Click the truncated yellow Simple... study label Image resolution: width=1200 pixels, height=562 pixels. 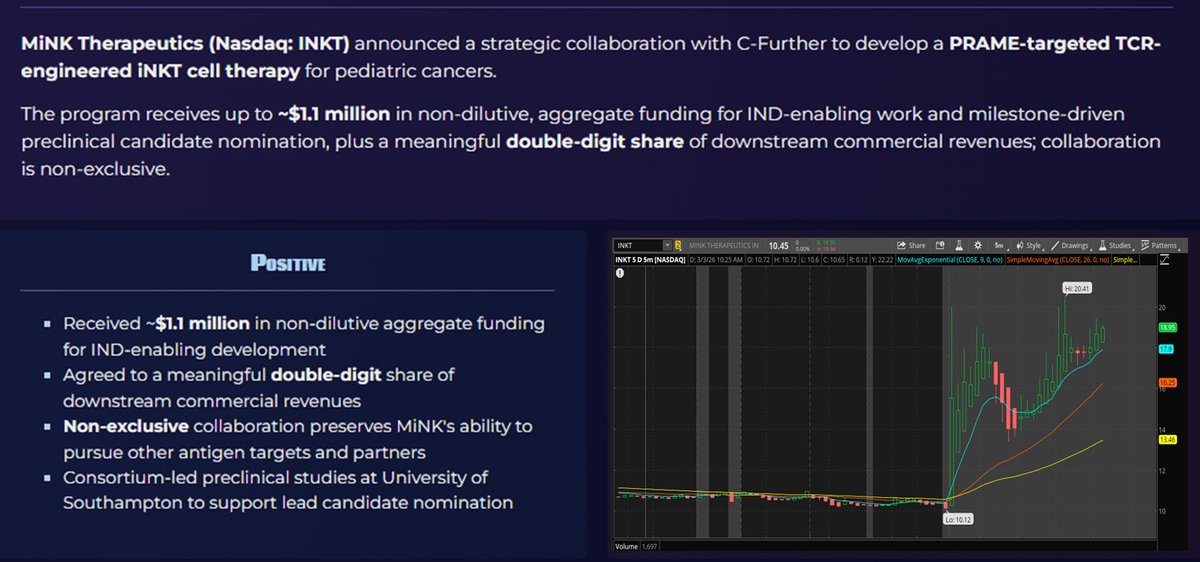coord(1124,260)
